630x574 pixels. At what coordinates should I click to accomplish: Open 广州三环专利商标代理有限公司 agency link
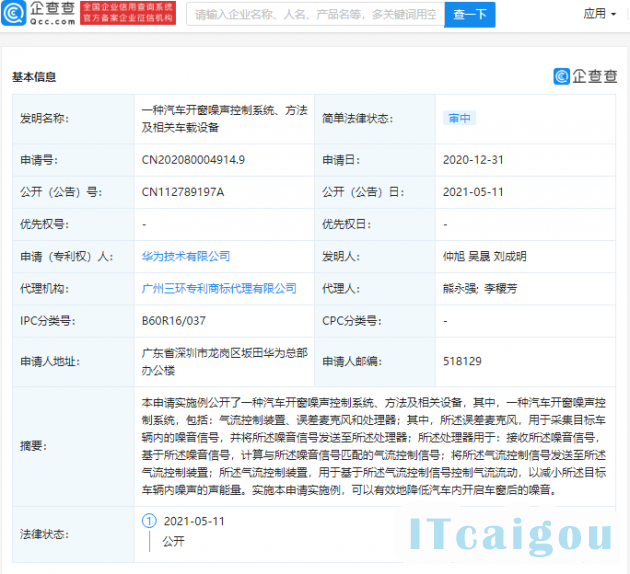pyautogui.click(x=219, y=288)
